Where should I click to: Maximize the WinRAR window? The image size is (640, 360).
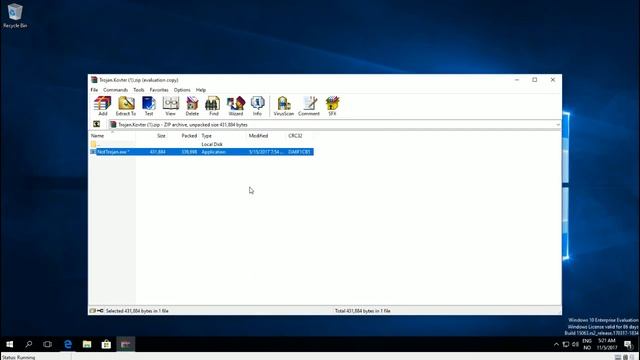tap(535, 80)
